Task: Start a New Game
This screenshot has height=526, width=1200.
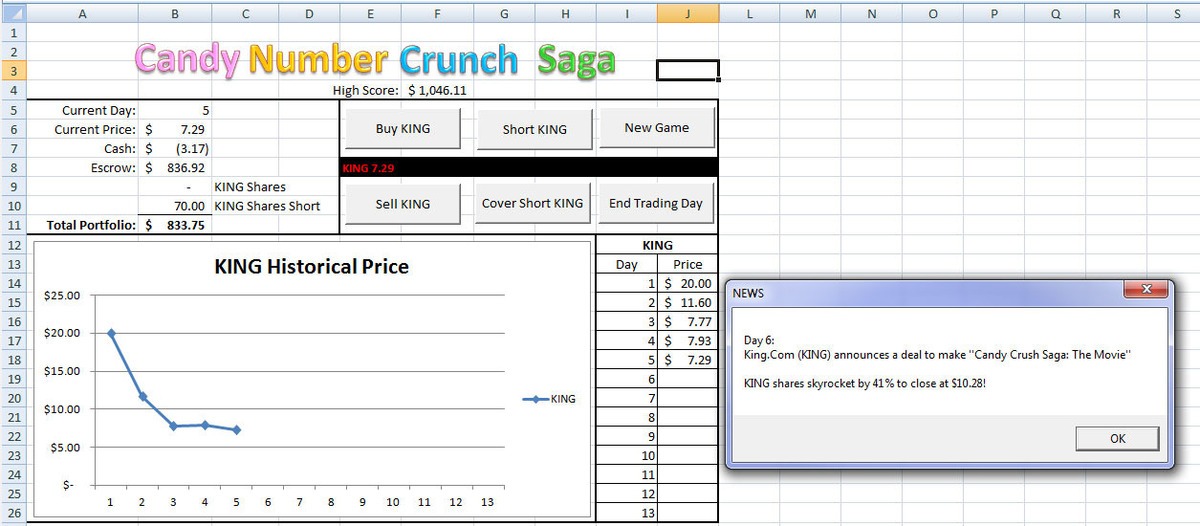Action: tap(656, 128)
